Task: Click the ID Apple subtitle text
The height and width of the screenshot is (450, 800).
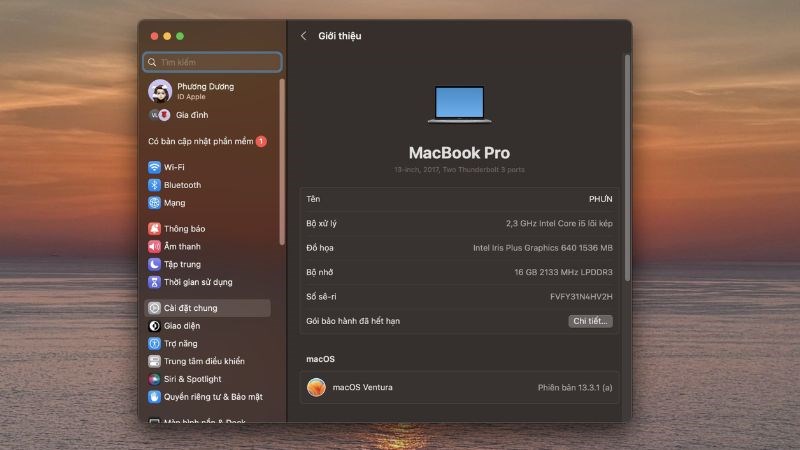Action: [191, 97]
